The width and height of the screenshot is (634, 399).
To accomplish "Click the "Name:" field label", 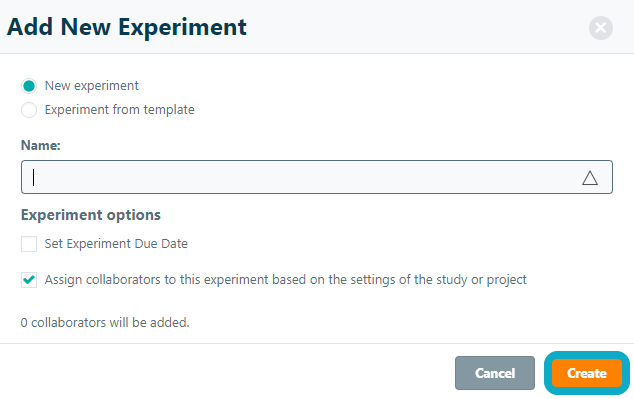I will 40,145.
